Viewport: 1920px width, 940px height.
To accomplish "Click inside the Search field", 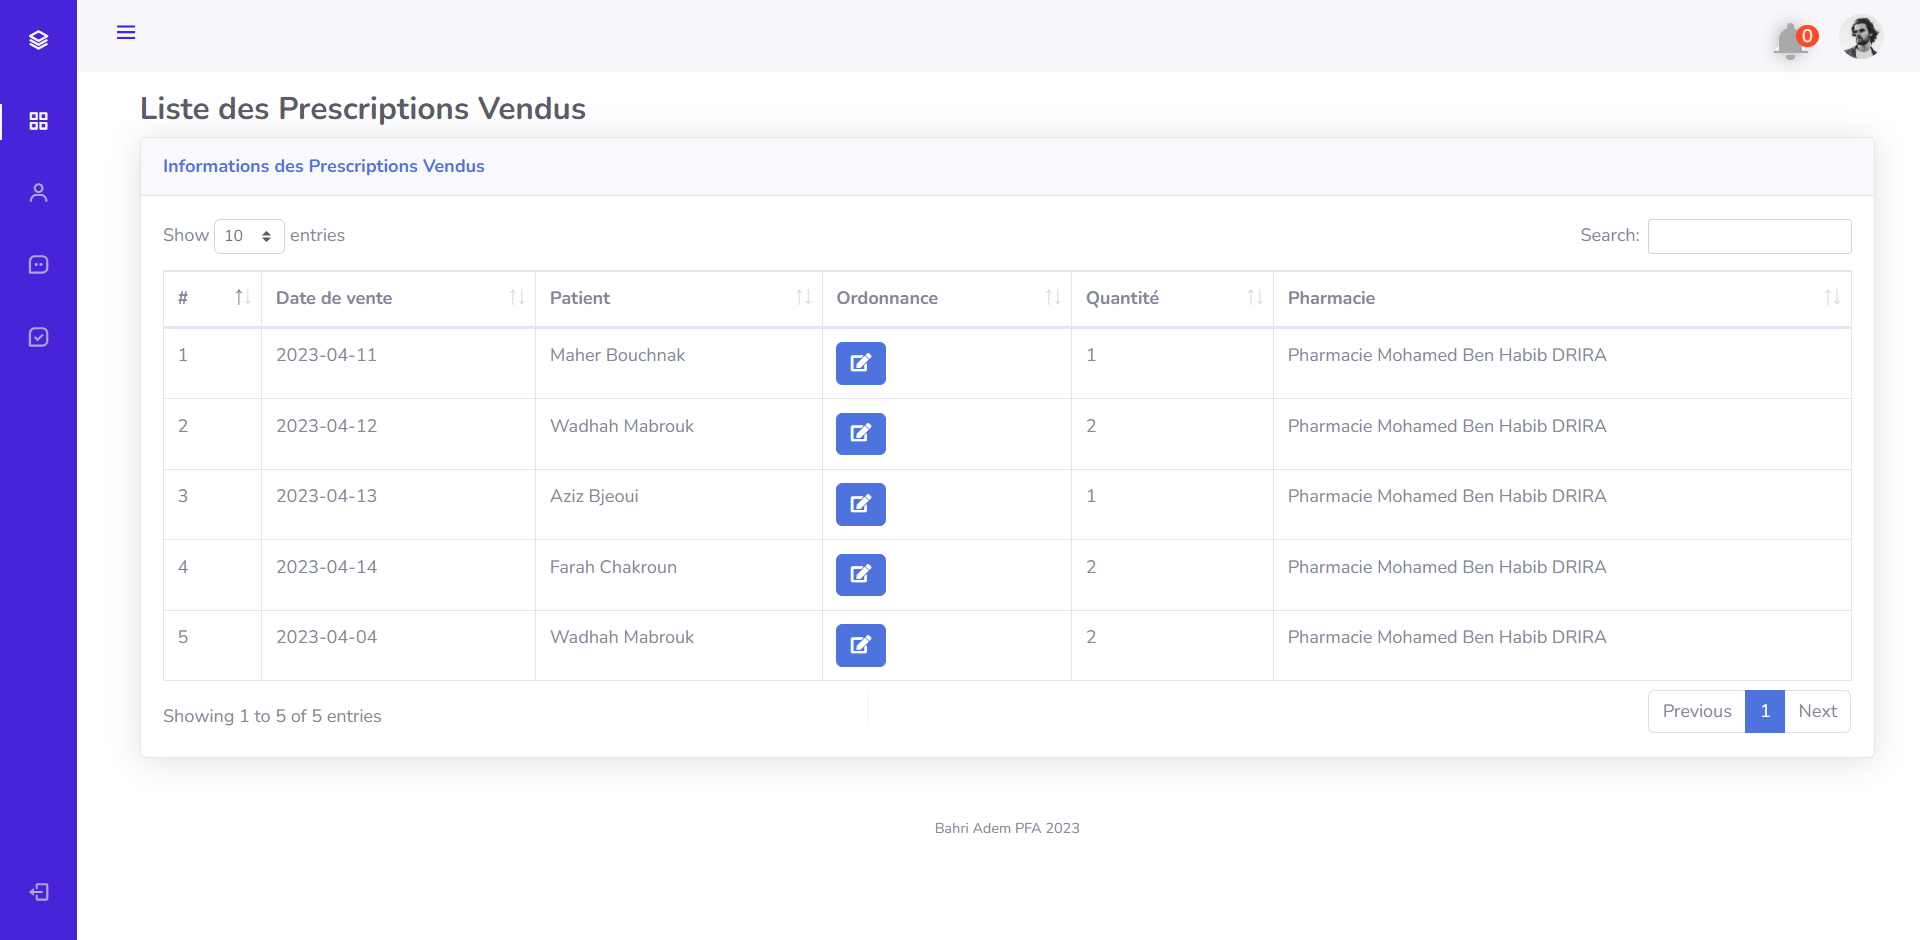I will tap(1748, 236).
